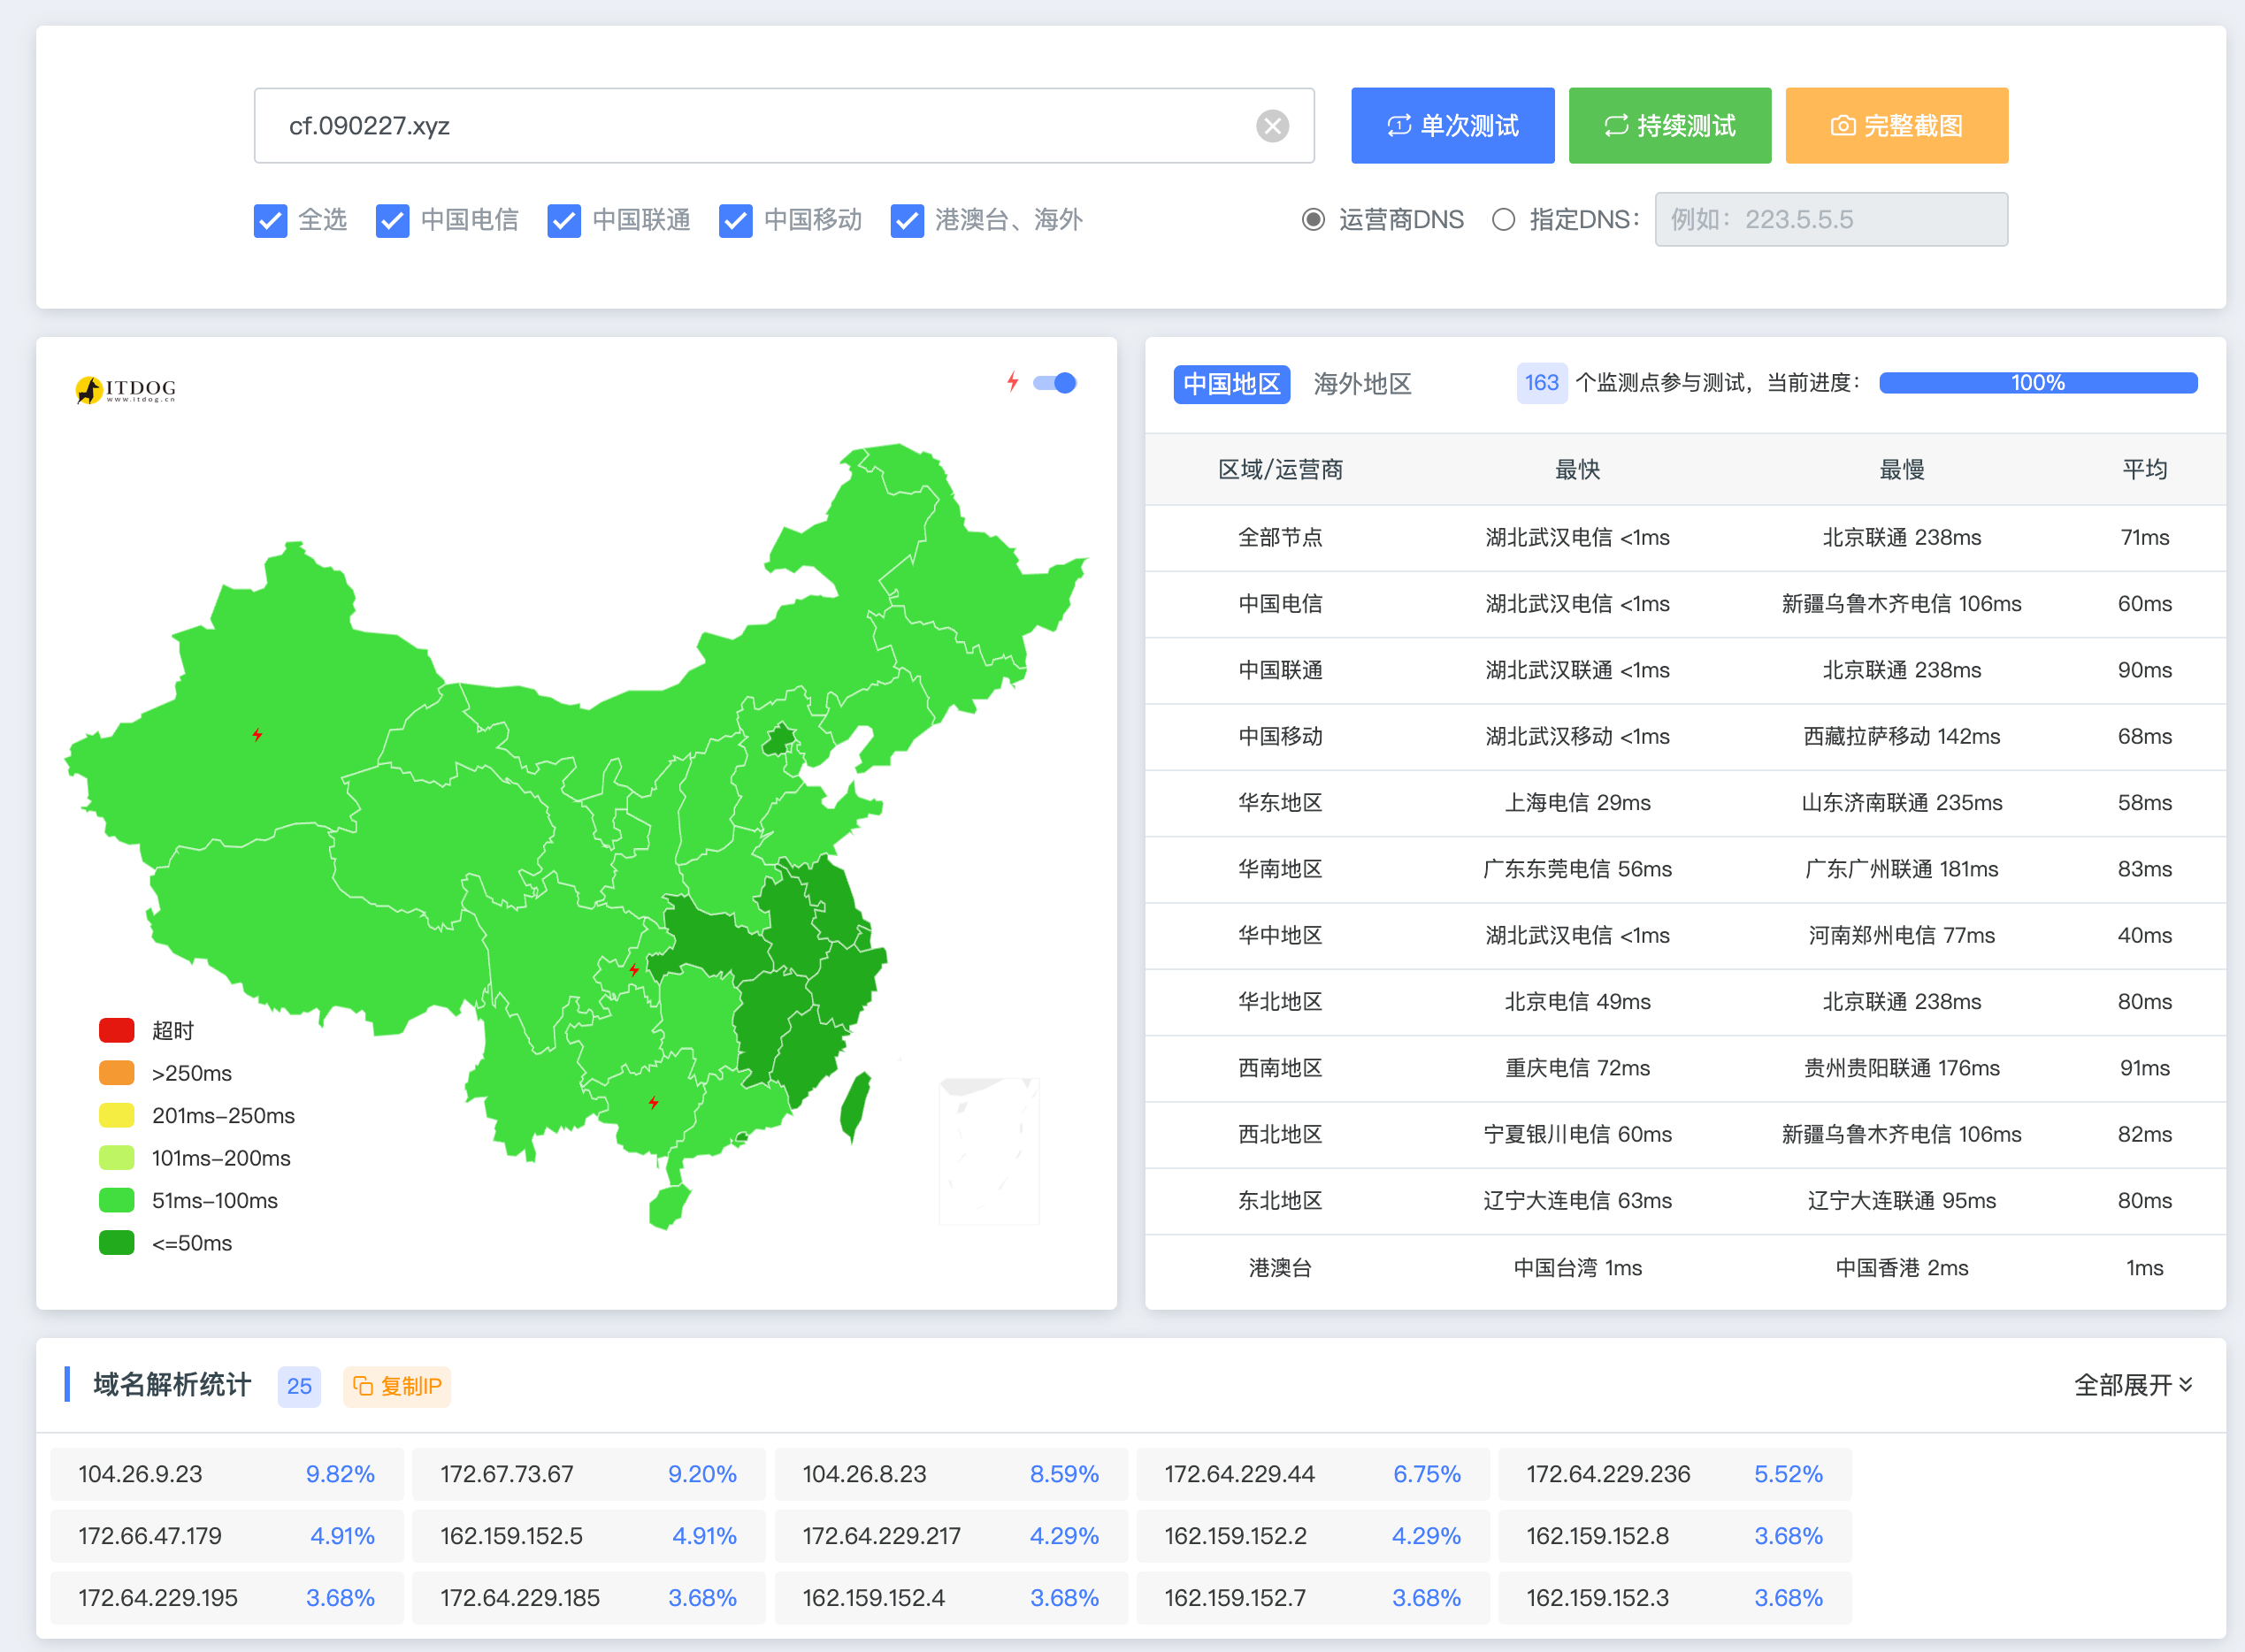Select the 东北地区 row label
Viewport: 2245px width, 1652px height.
click(1280, 1201)
